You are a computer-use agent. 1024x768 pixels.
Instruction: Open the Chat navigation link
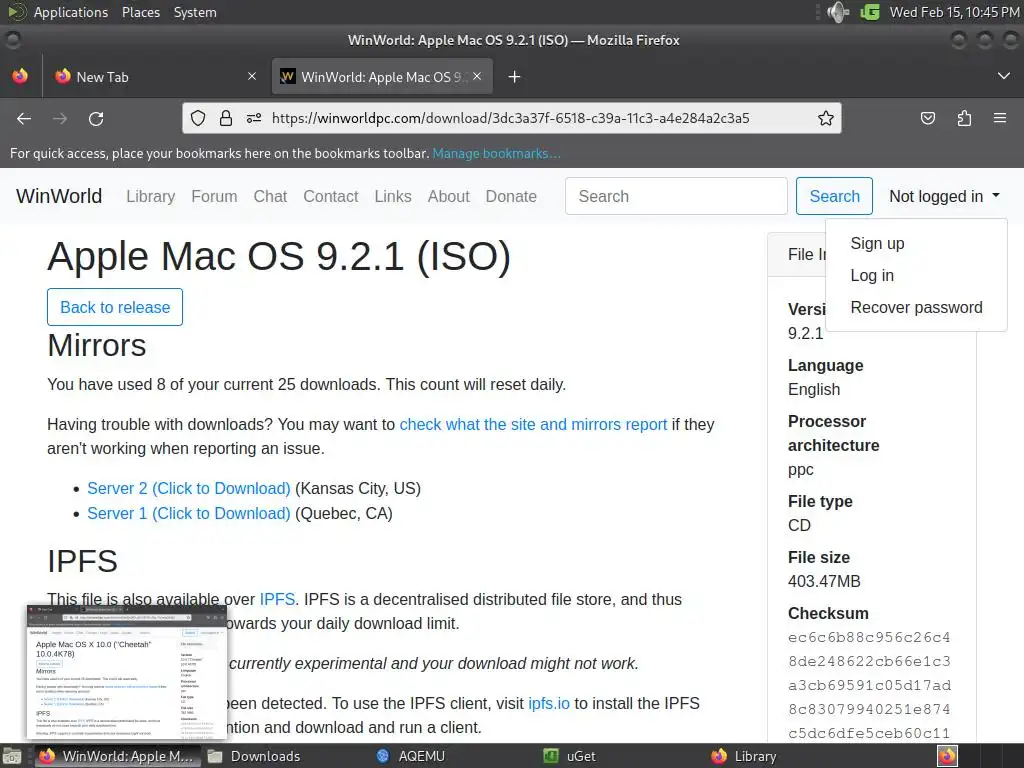[270, 197]
